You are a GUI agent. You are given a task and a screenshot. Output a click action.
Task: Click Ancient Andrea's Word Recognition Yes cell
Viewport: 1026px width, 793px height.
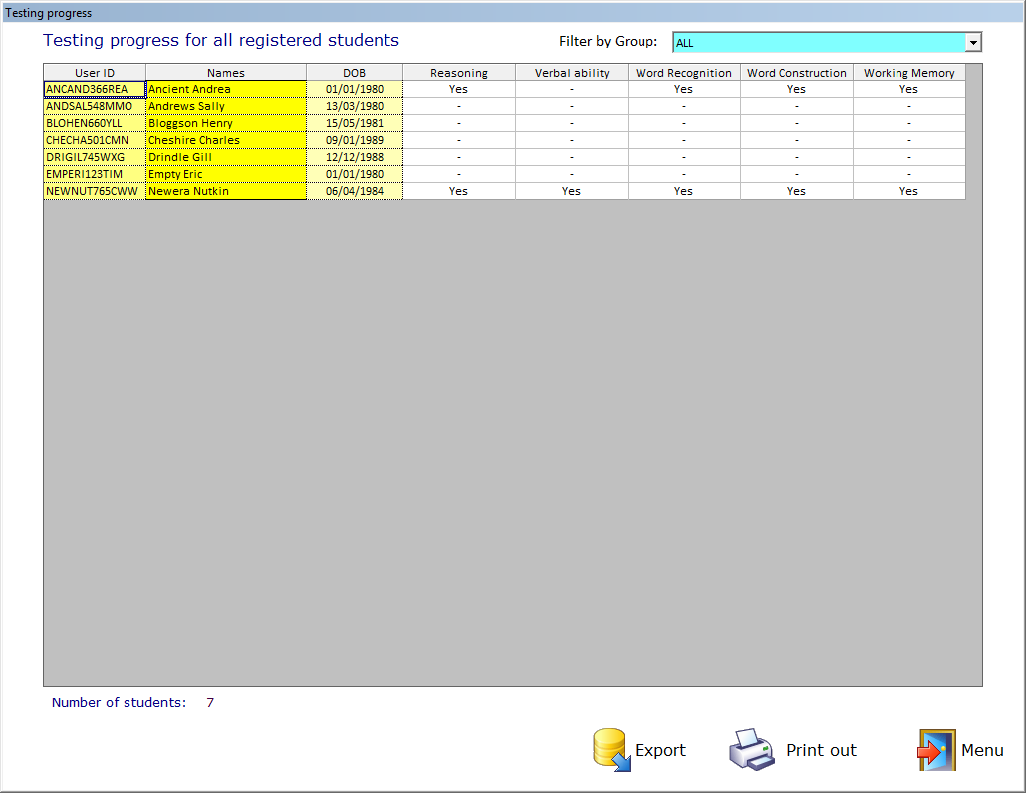click(684, 89)
